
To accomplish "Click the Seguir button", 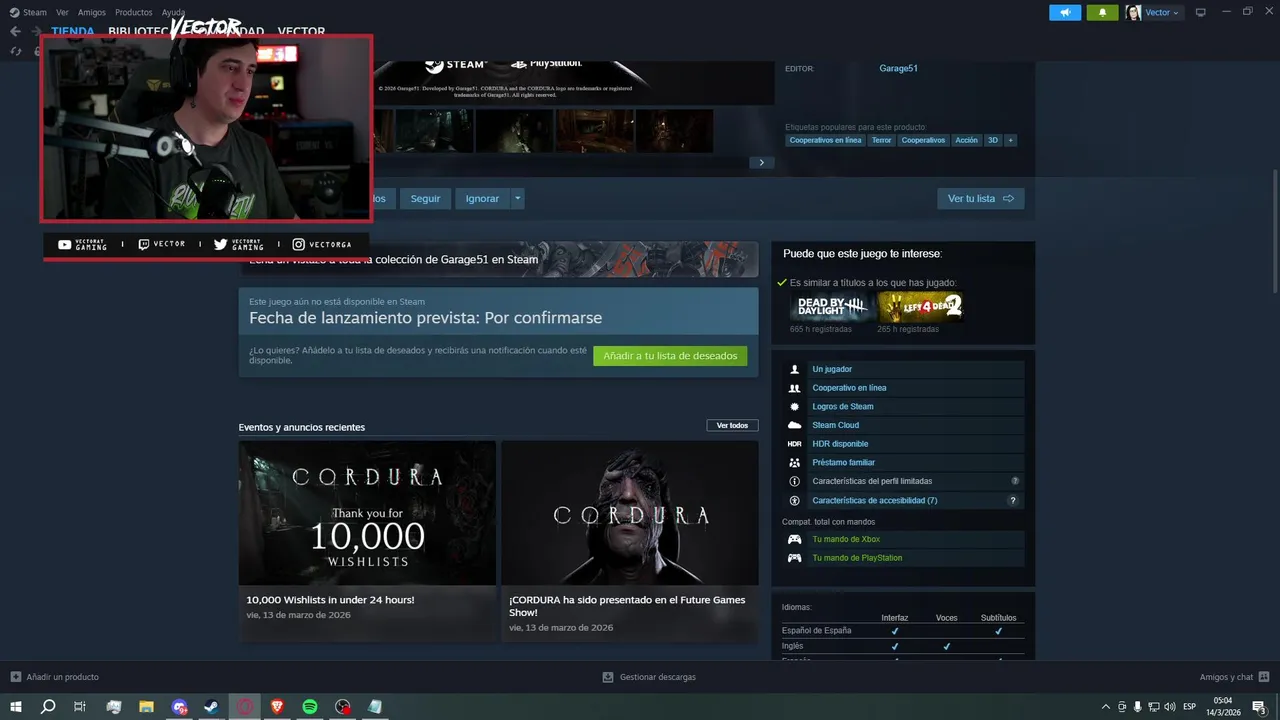I will (425, 198).
